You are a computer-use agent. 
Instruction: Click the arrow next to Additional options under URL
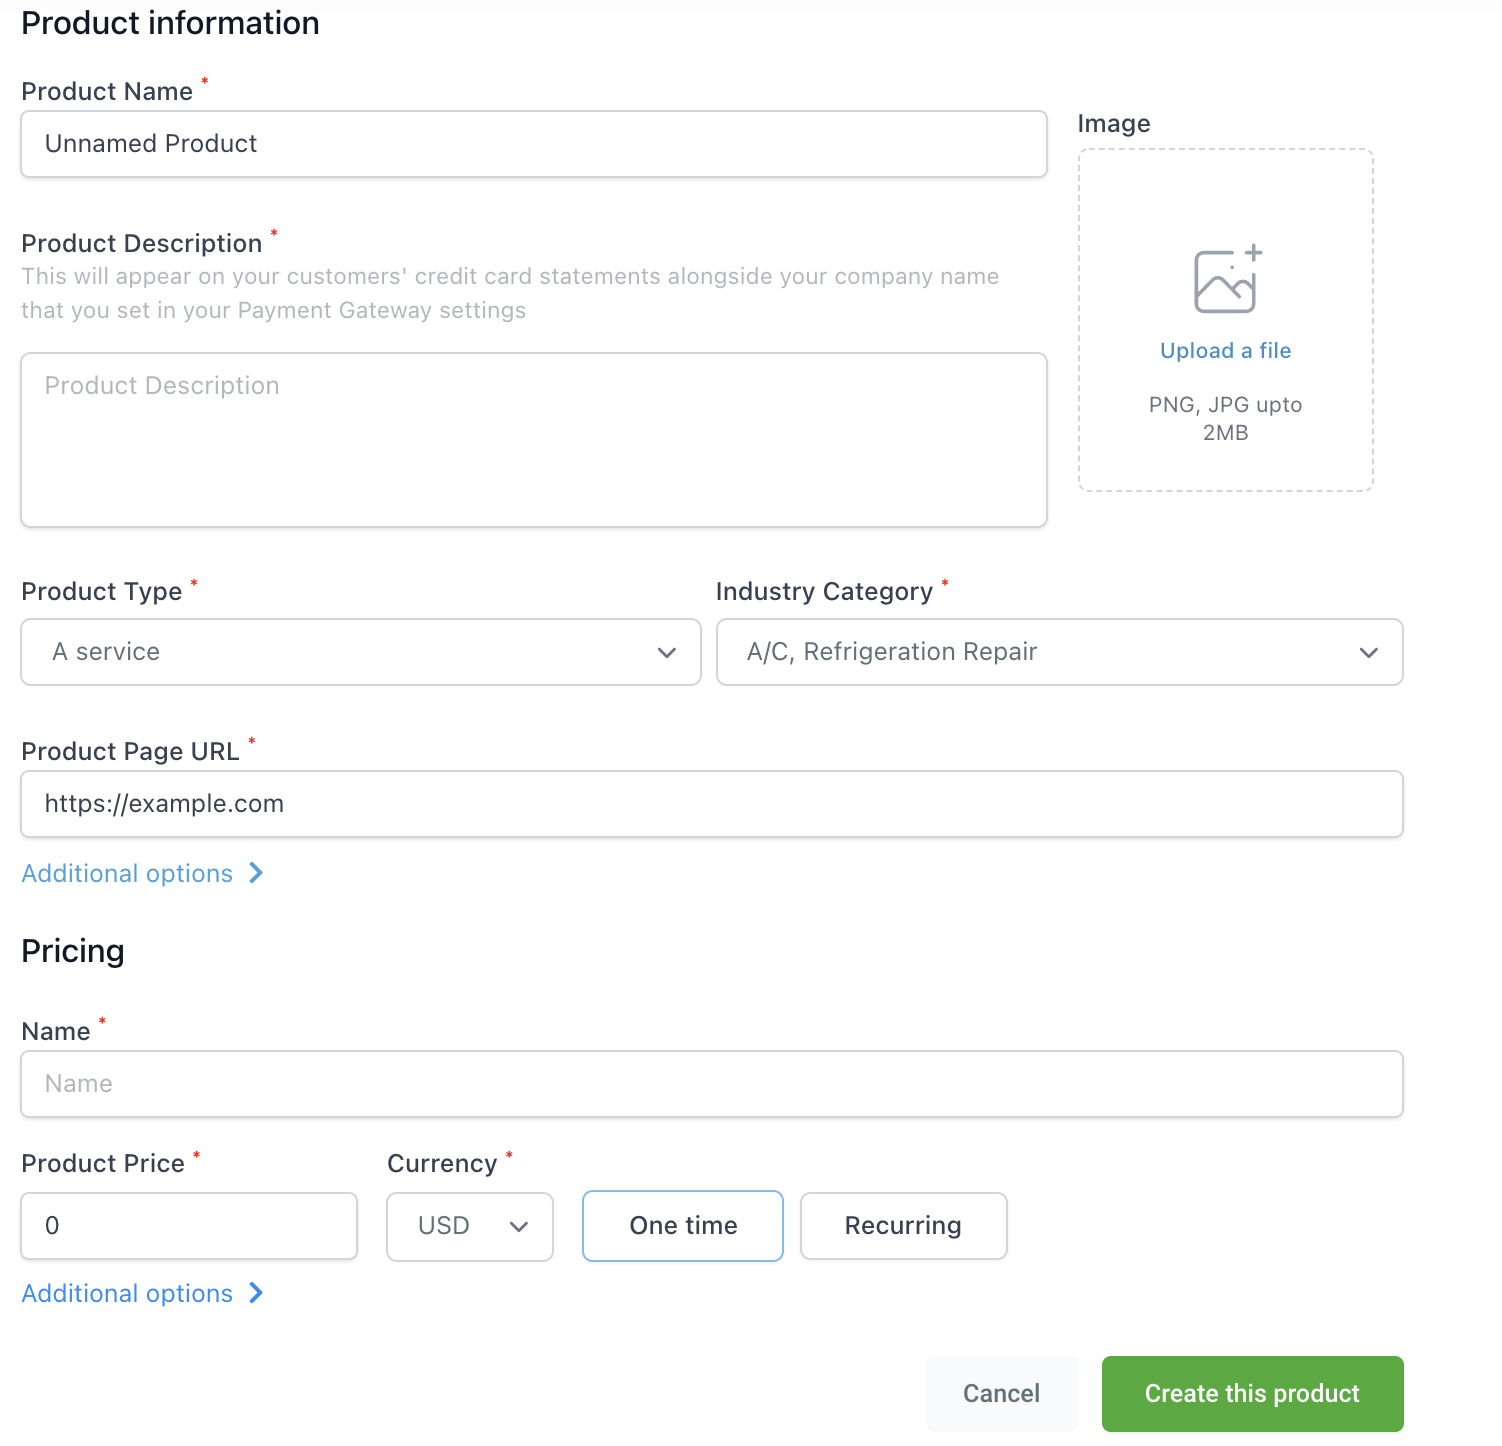tap(257, 873)
